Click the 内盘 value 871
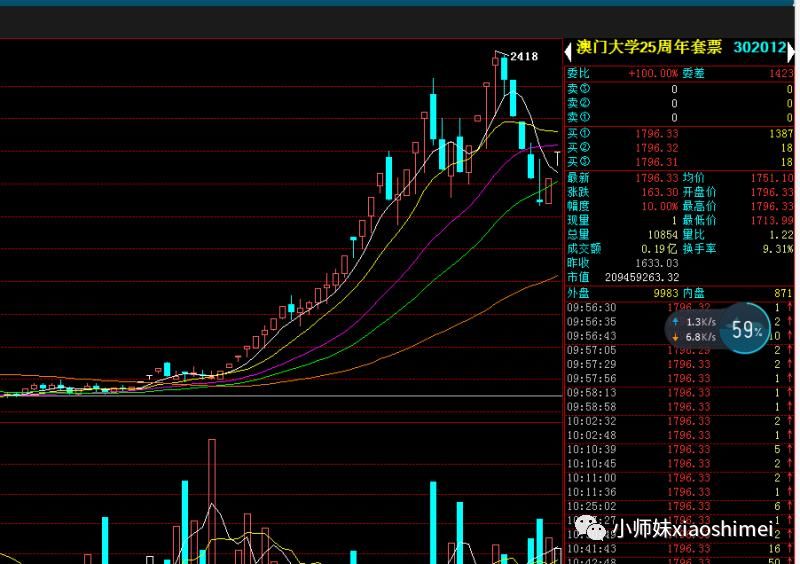The image size is (800, 564). [784, 293]
